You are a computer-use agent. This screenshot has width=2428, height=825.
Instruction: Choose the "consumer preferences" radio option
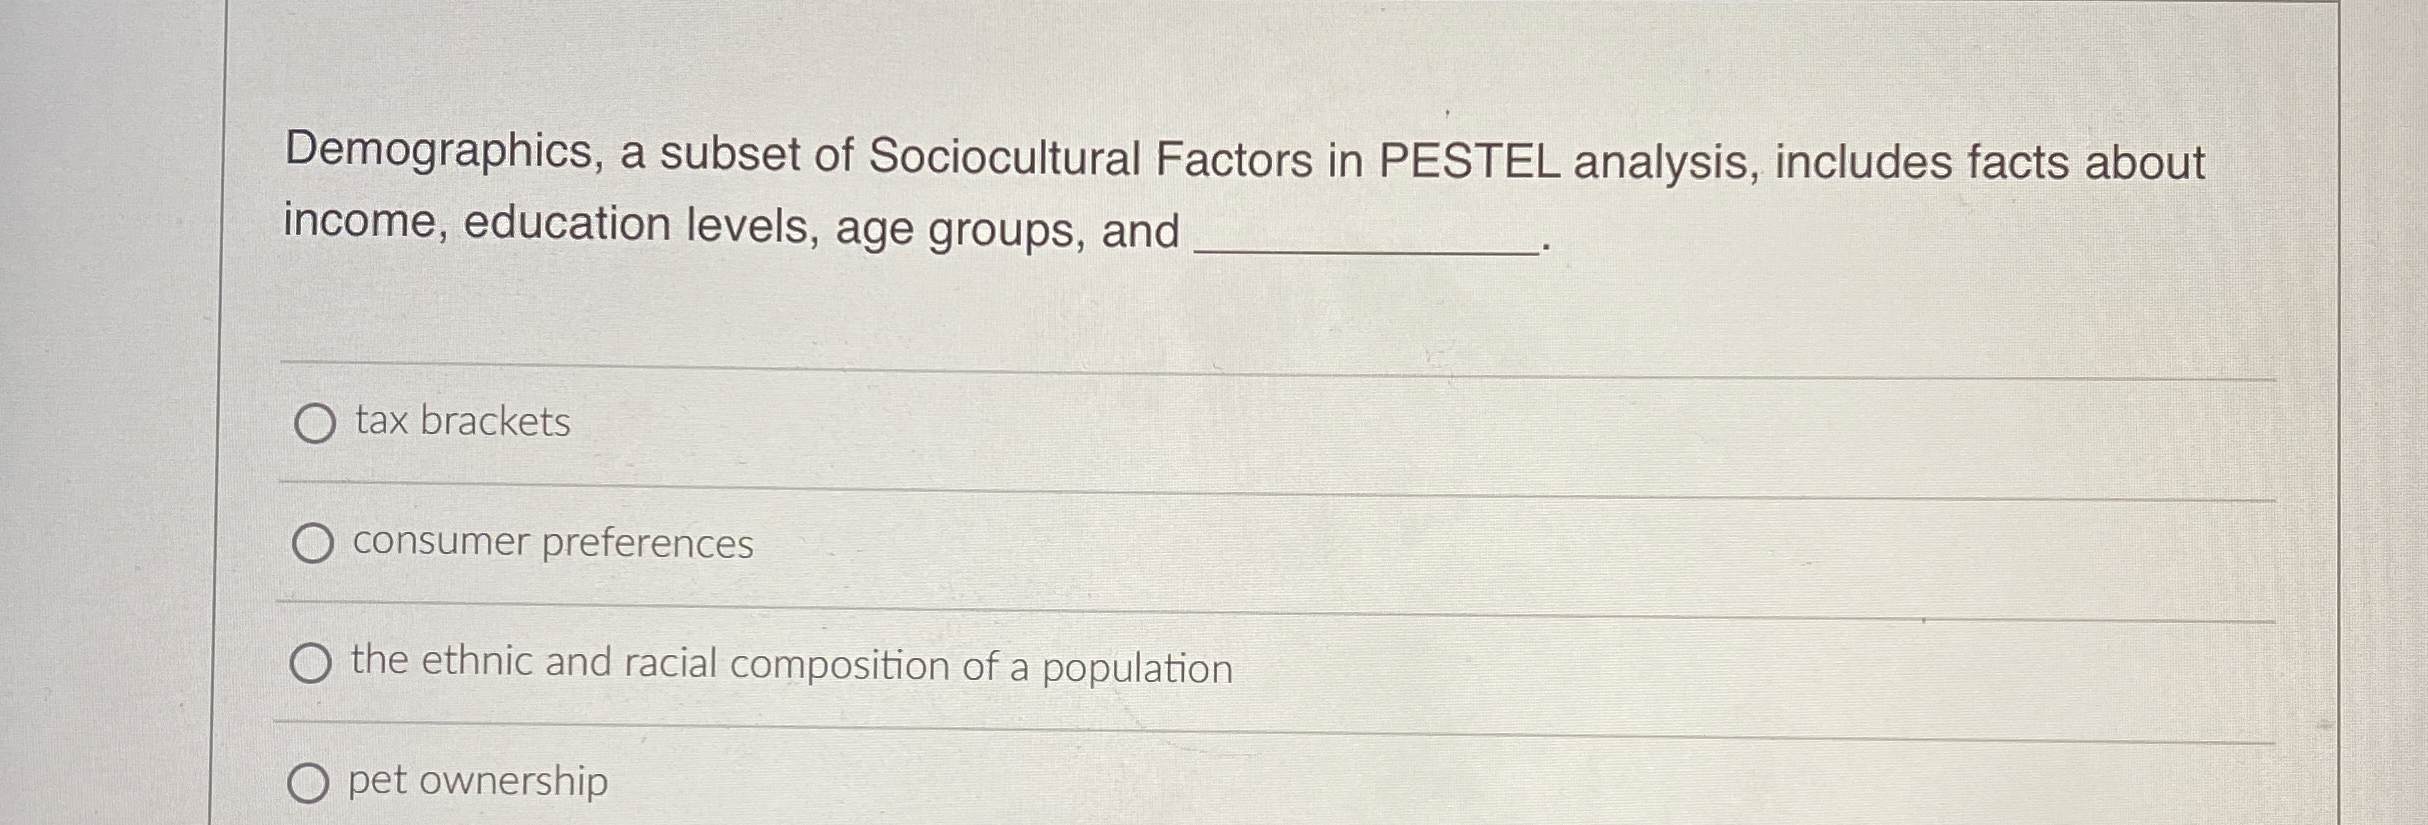(312, 544)
